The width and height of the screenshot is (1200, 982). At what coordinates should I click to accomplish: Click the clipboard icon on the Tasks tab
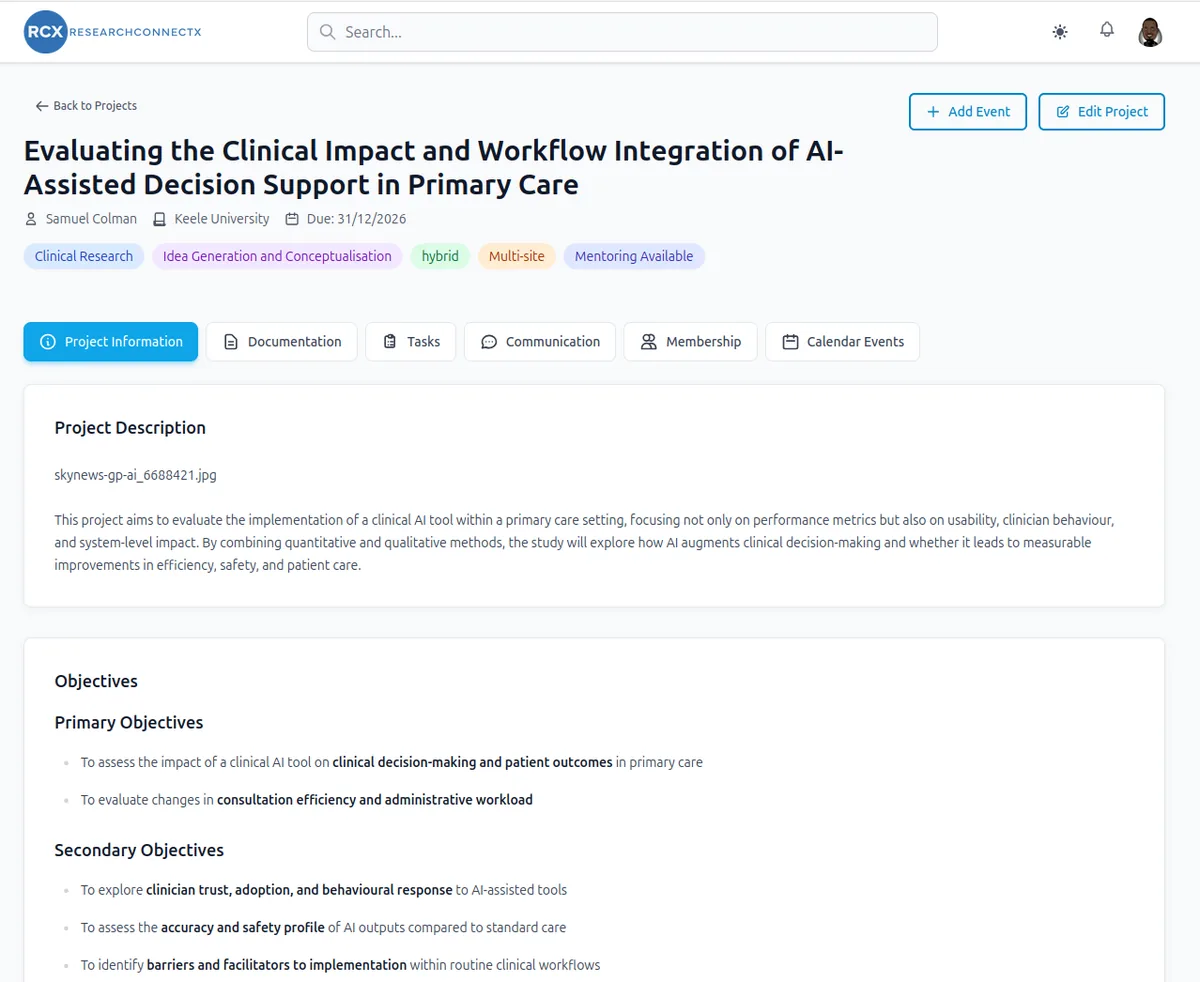[x=390, y=342]
